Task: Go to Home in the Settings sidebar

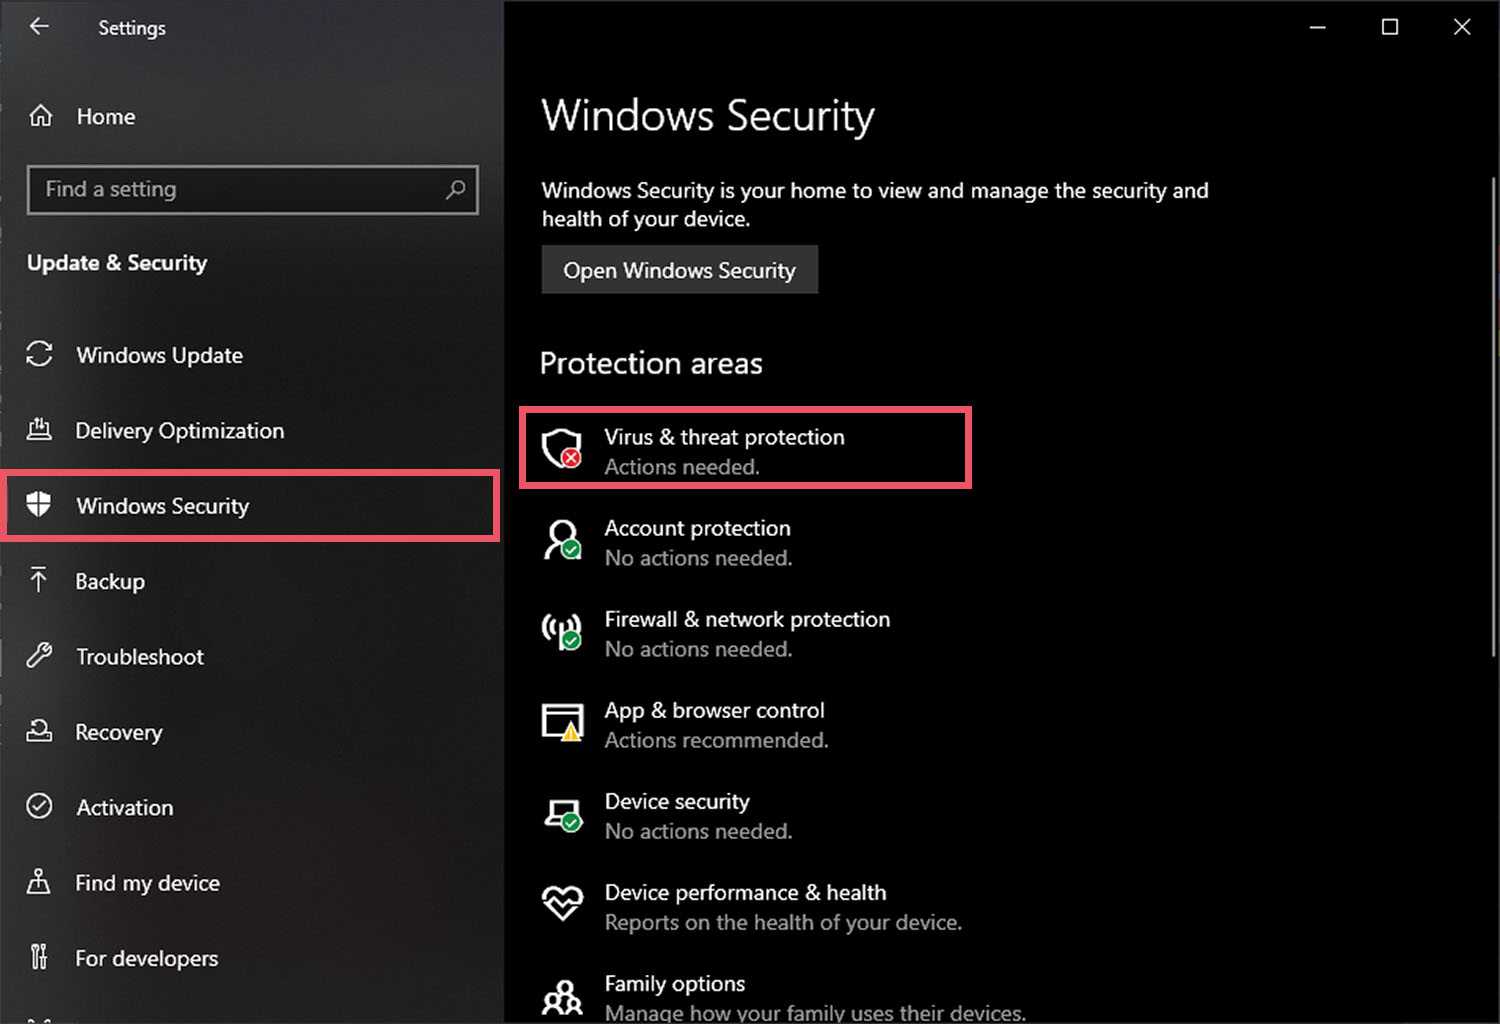Action: pos(105,116)
